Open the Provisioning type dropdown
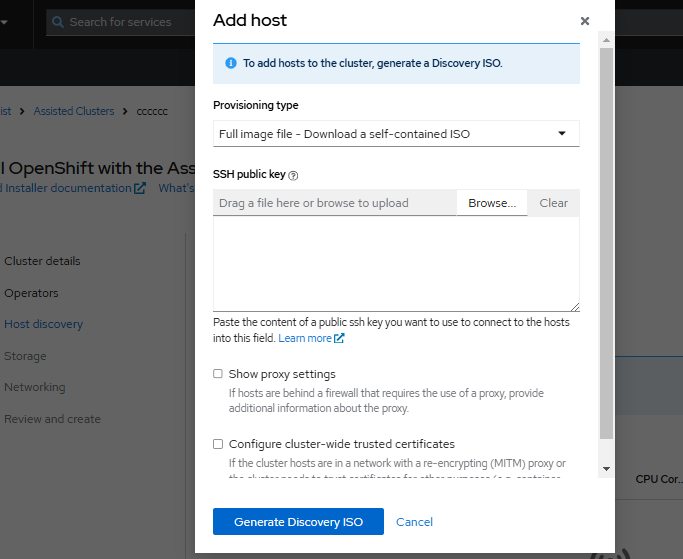The image size is (683, 559). click(396, 133)
